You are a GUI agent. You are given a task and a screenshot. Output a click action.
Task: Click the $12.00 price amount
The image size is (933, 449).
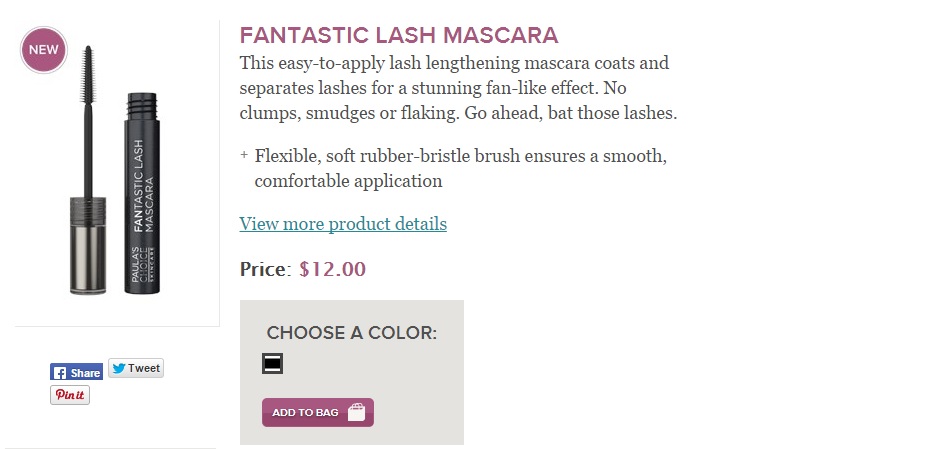332,269
